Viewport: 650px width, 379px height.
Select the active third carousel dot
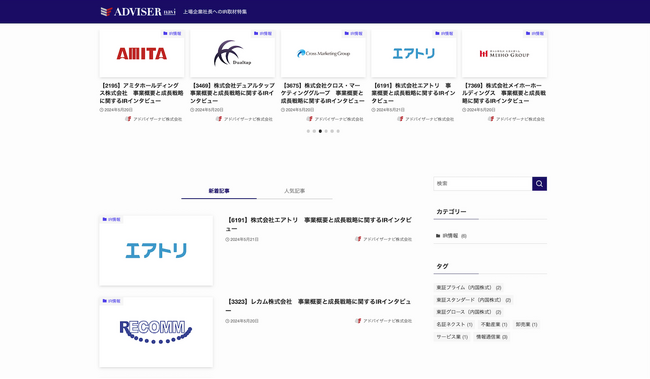tap(320, 131)
